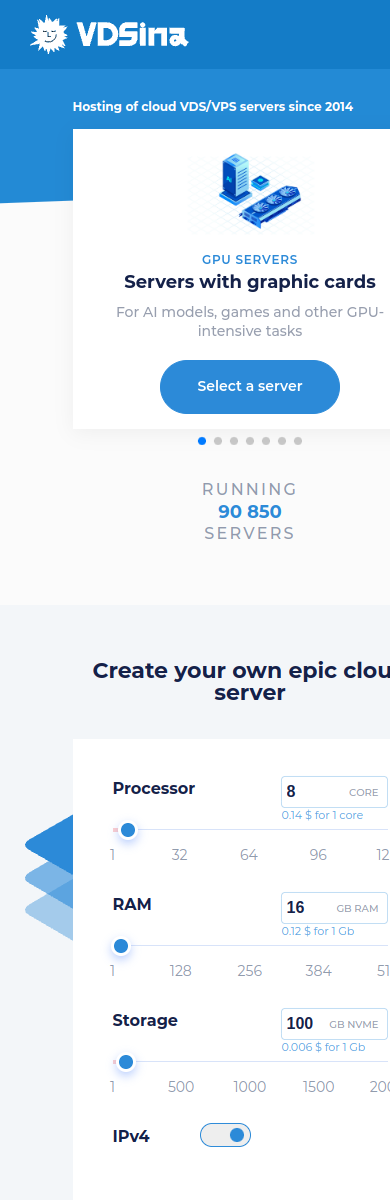Click the GPU servers illustration image
This screenshot has height=1200, width=390.
coord(249,191)
